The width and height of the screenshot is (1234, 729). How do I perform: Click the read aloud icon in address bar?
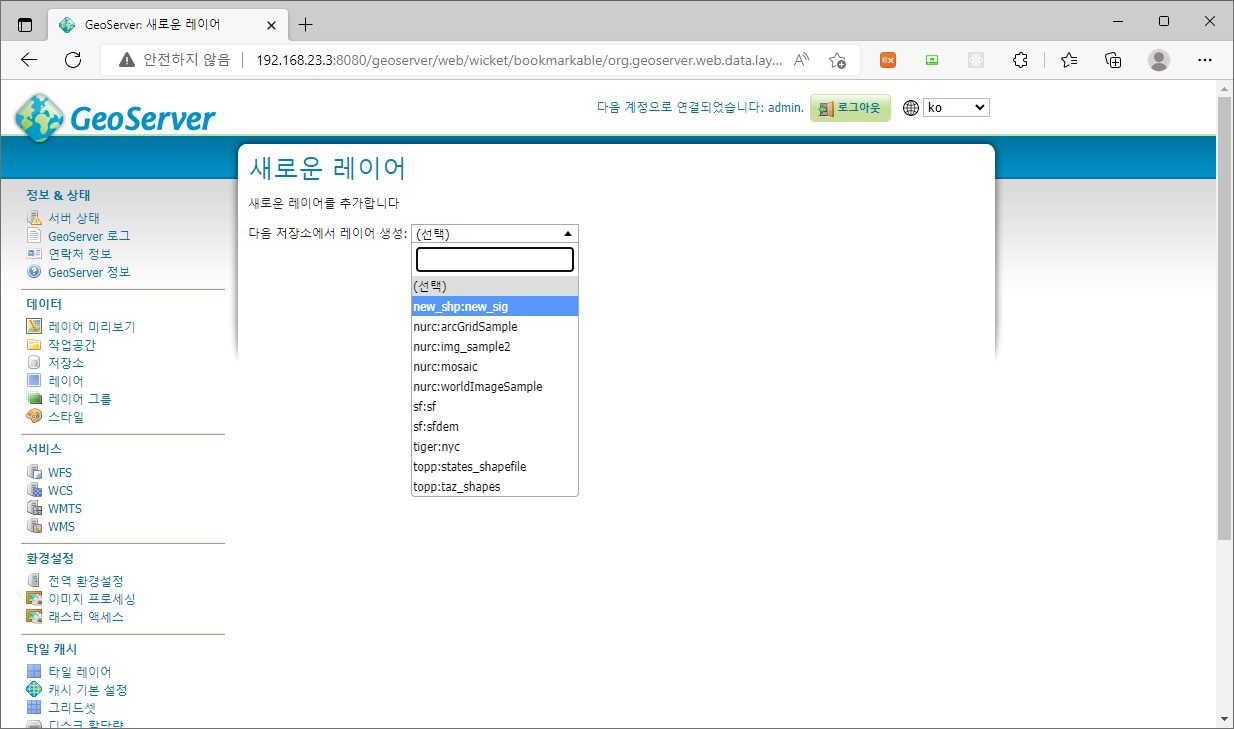pos(801,60)
